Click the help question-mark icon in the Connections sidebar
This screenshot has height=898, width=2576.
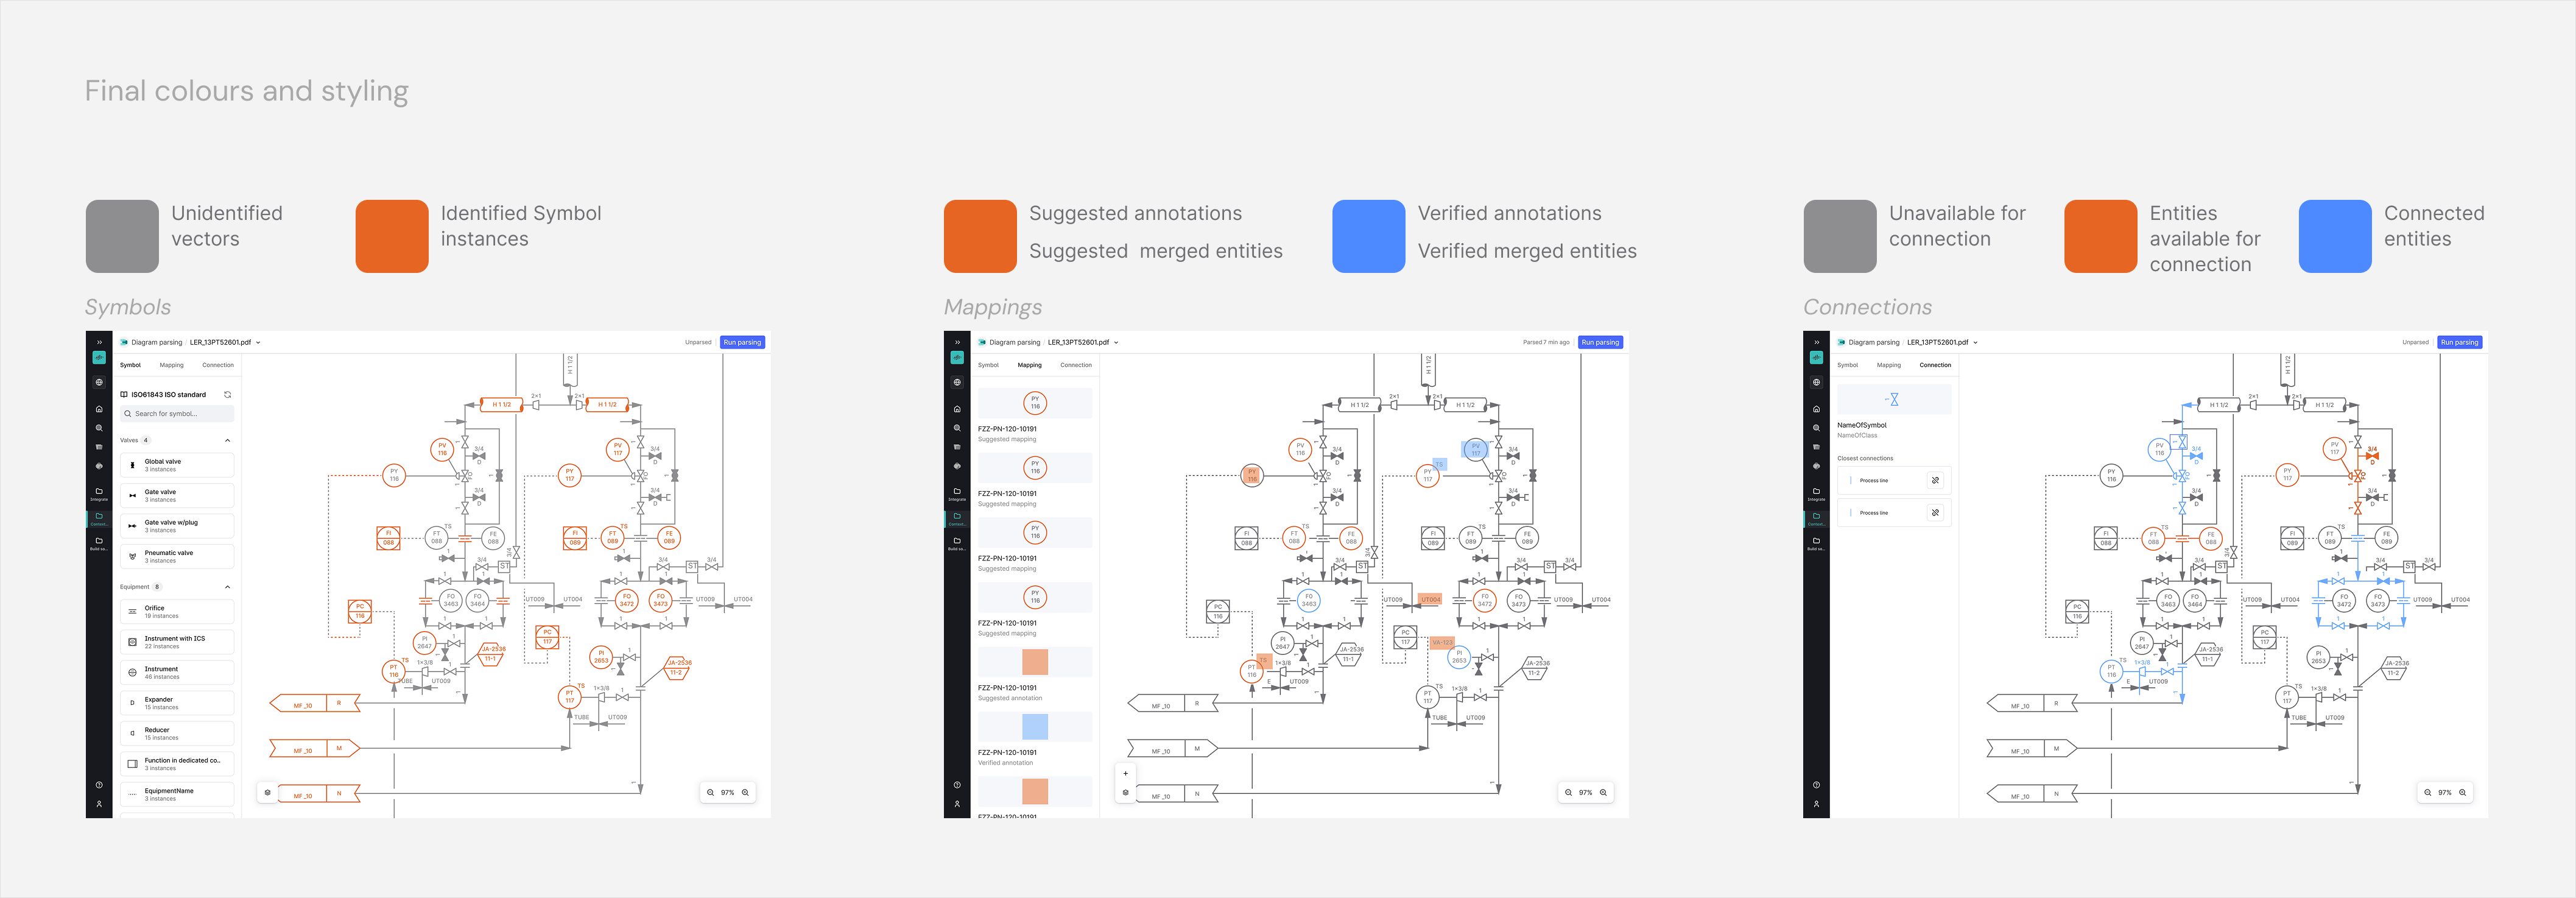pyautogui.click(x=1816, y=784)
